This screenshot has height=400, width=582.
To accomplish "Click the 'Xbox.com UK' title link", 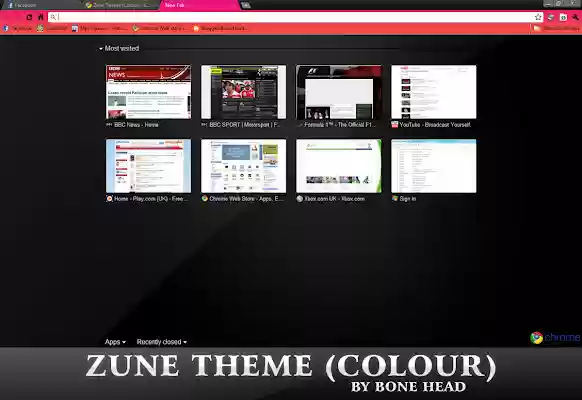I will [334, 199].
